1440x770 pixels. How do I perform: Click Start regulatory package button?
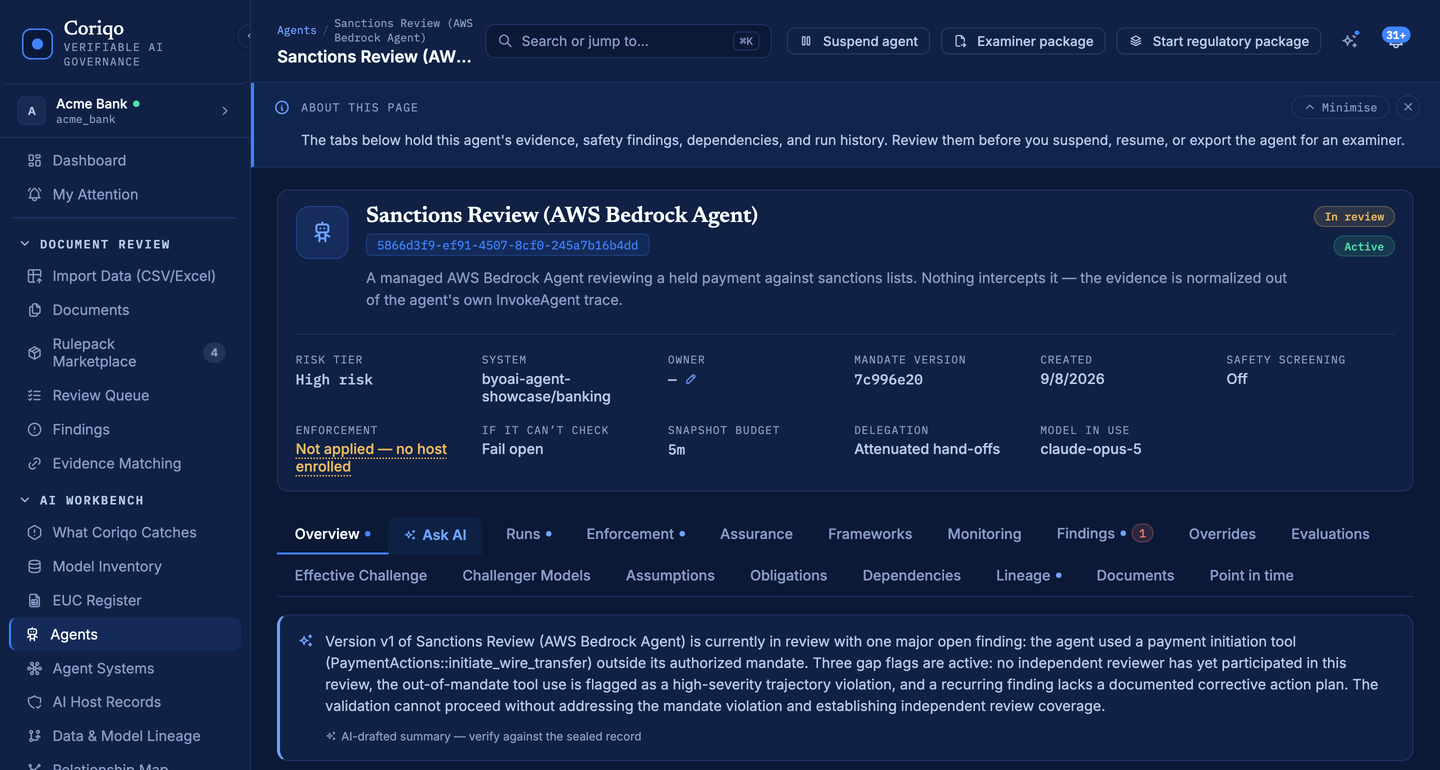[x=1219, y=41]
